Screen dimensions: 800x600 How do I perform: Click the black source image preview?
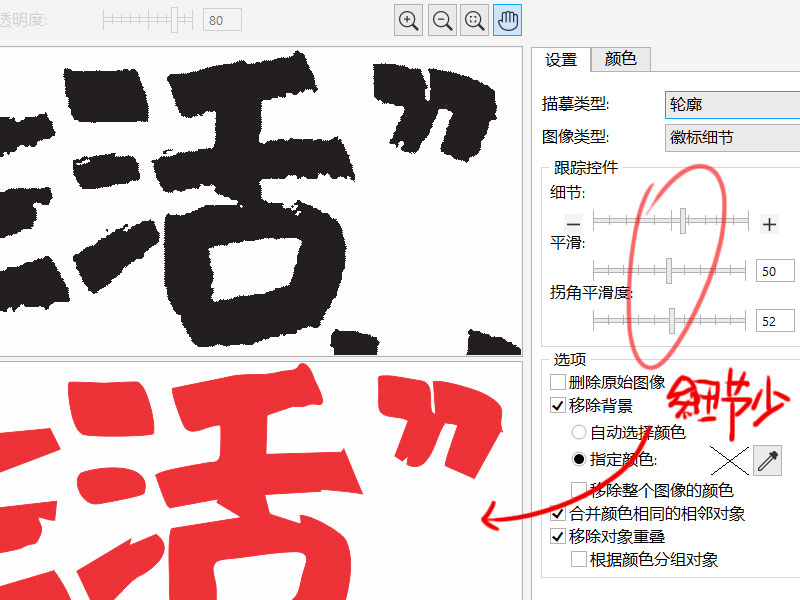[261, 202]
